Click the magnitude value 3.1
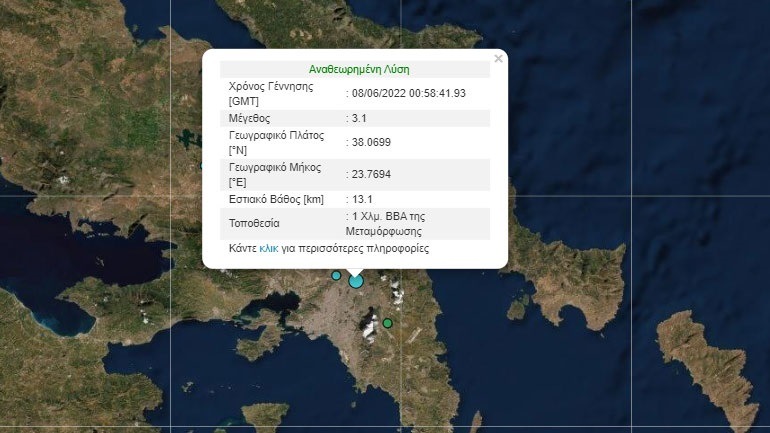The image size is (770, 433). (359, 118)
